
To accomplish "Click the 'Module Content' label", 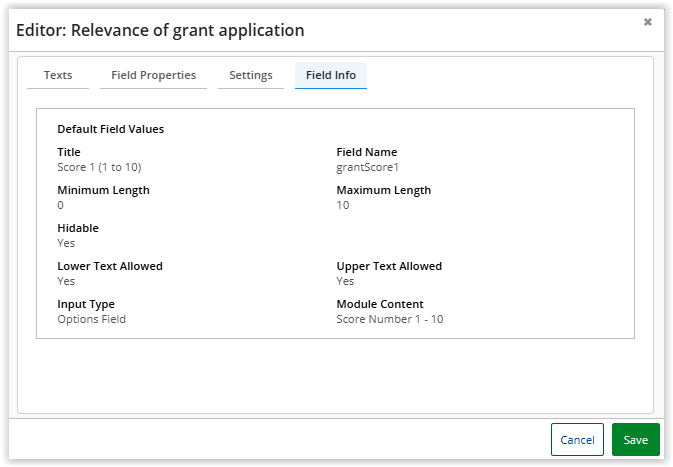I will 380,304.
